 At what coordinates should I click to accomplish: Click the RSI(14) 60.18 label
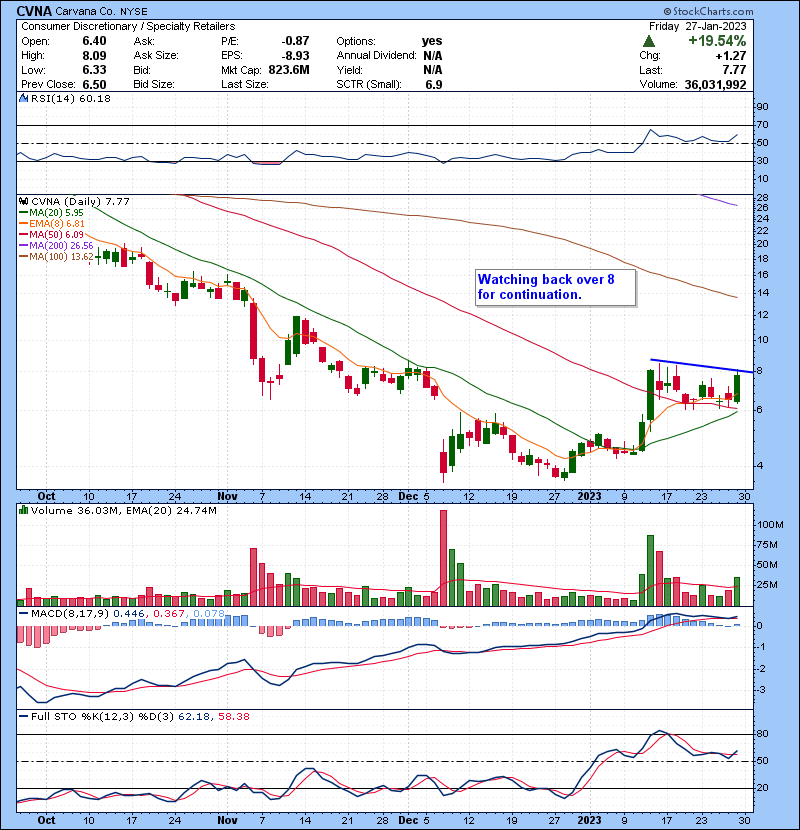71,98
